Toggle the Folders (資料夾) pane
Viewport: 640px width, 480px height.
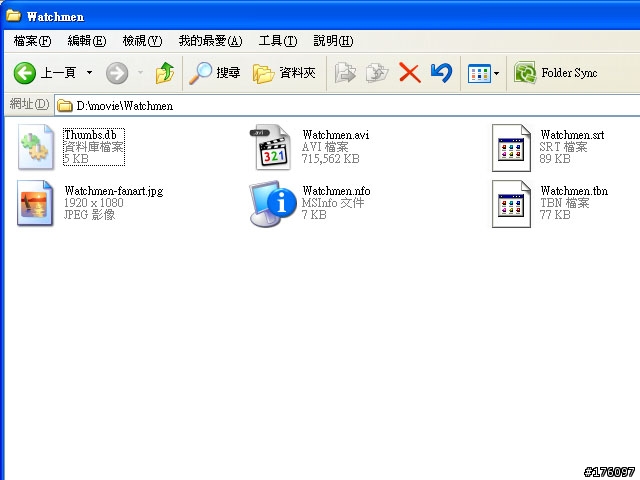(284, 73)
